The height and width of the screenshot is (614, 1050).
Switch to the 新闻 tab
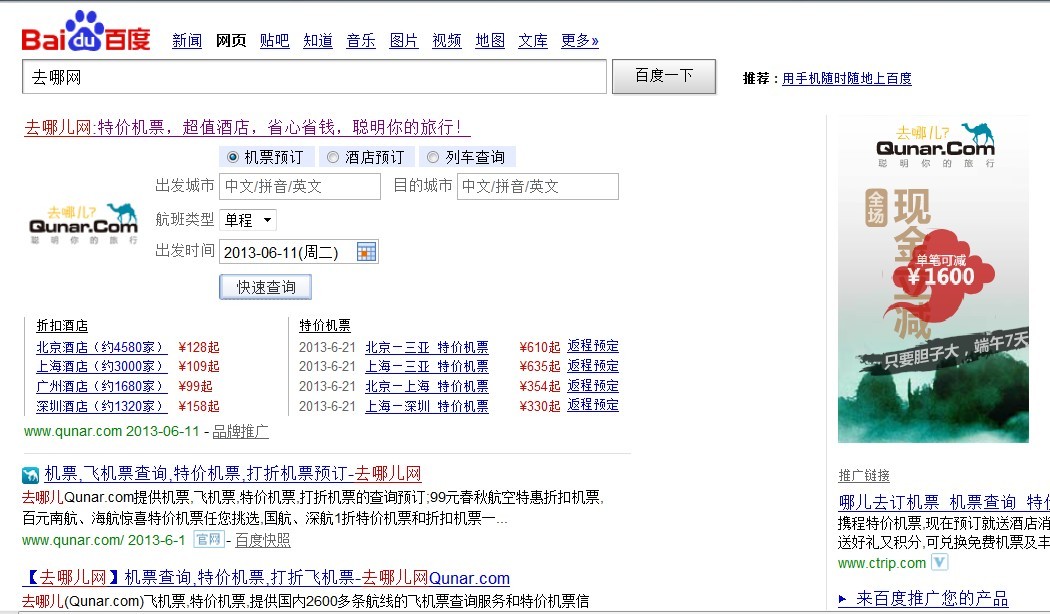pyautogui.click(x=187, y=41)
